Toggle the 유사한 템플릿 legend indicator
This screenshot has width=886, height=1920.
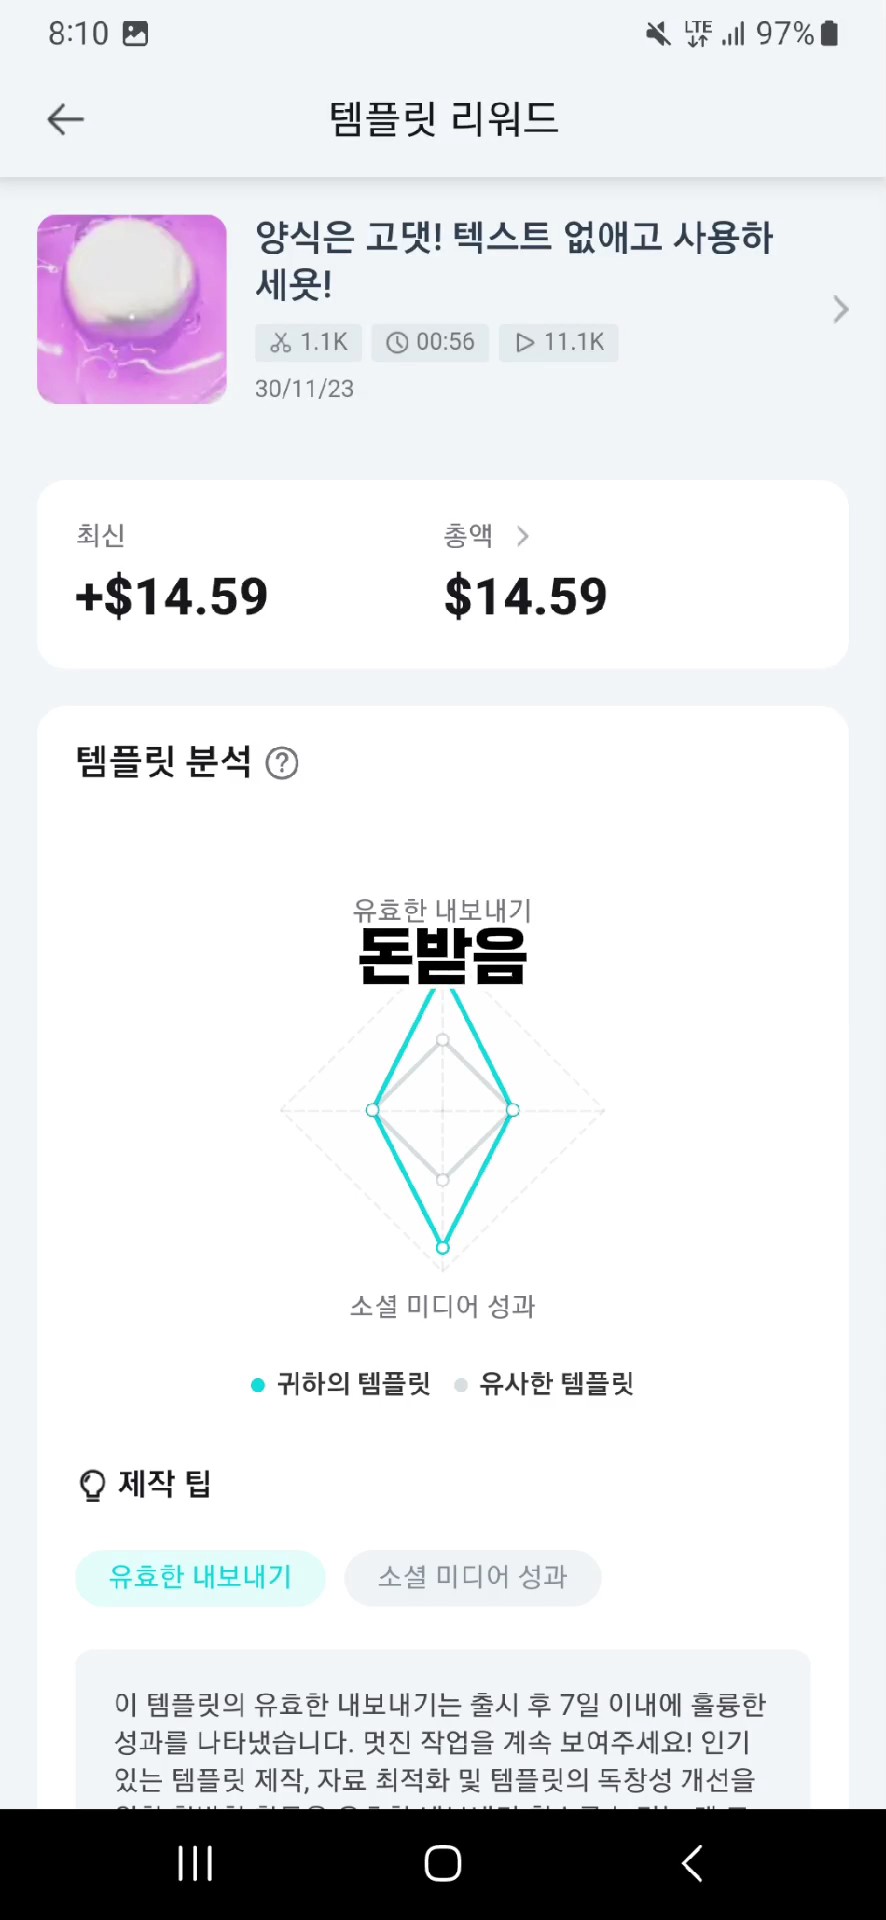point(461,1384)
